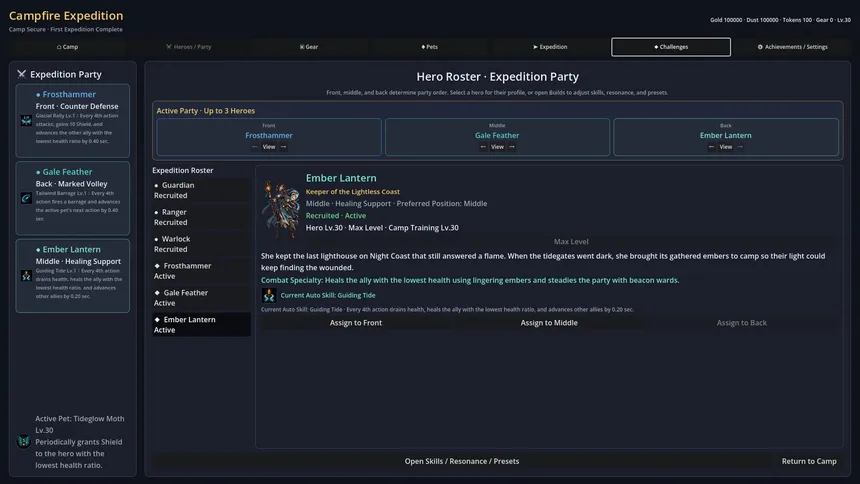Image resolution: width=860 pixels, height=484 pixels.
Task: Click the 'Recruited · Active' status text
Action: point(336,216)
